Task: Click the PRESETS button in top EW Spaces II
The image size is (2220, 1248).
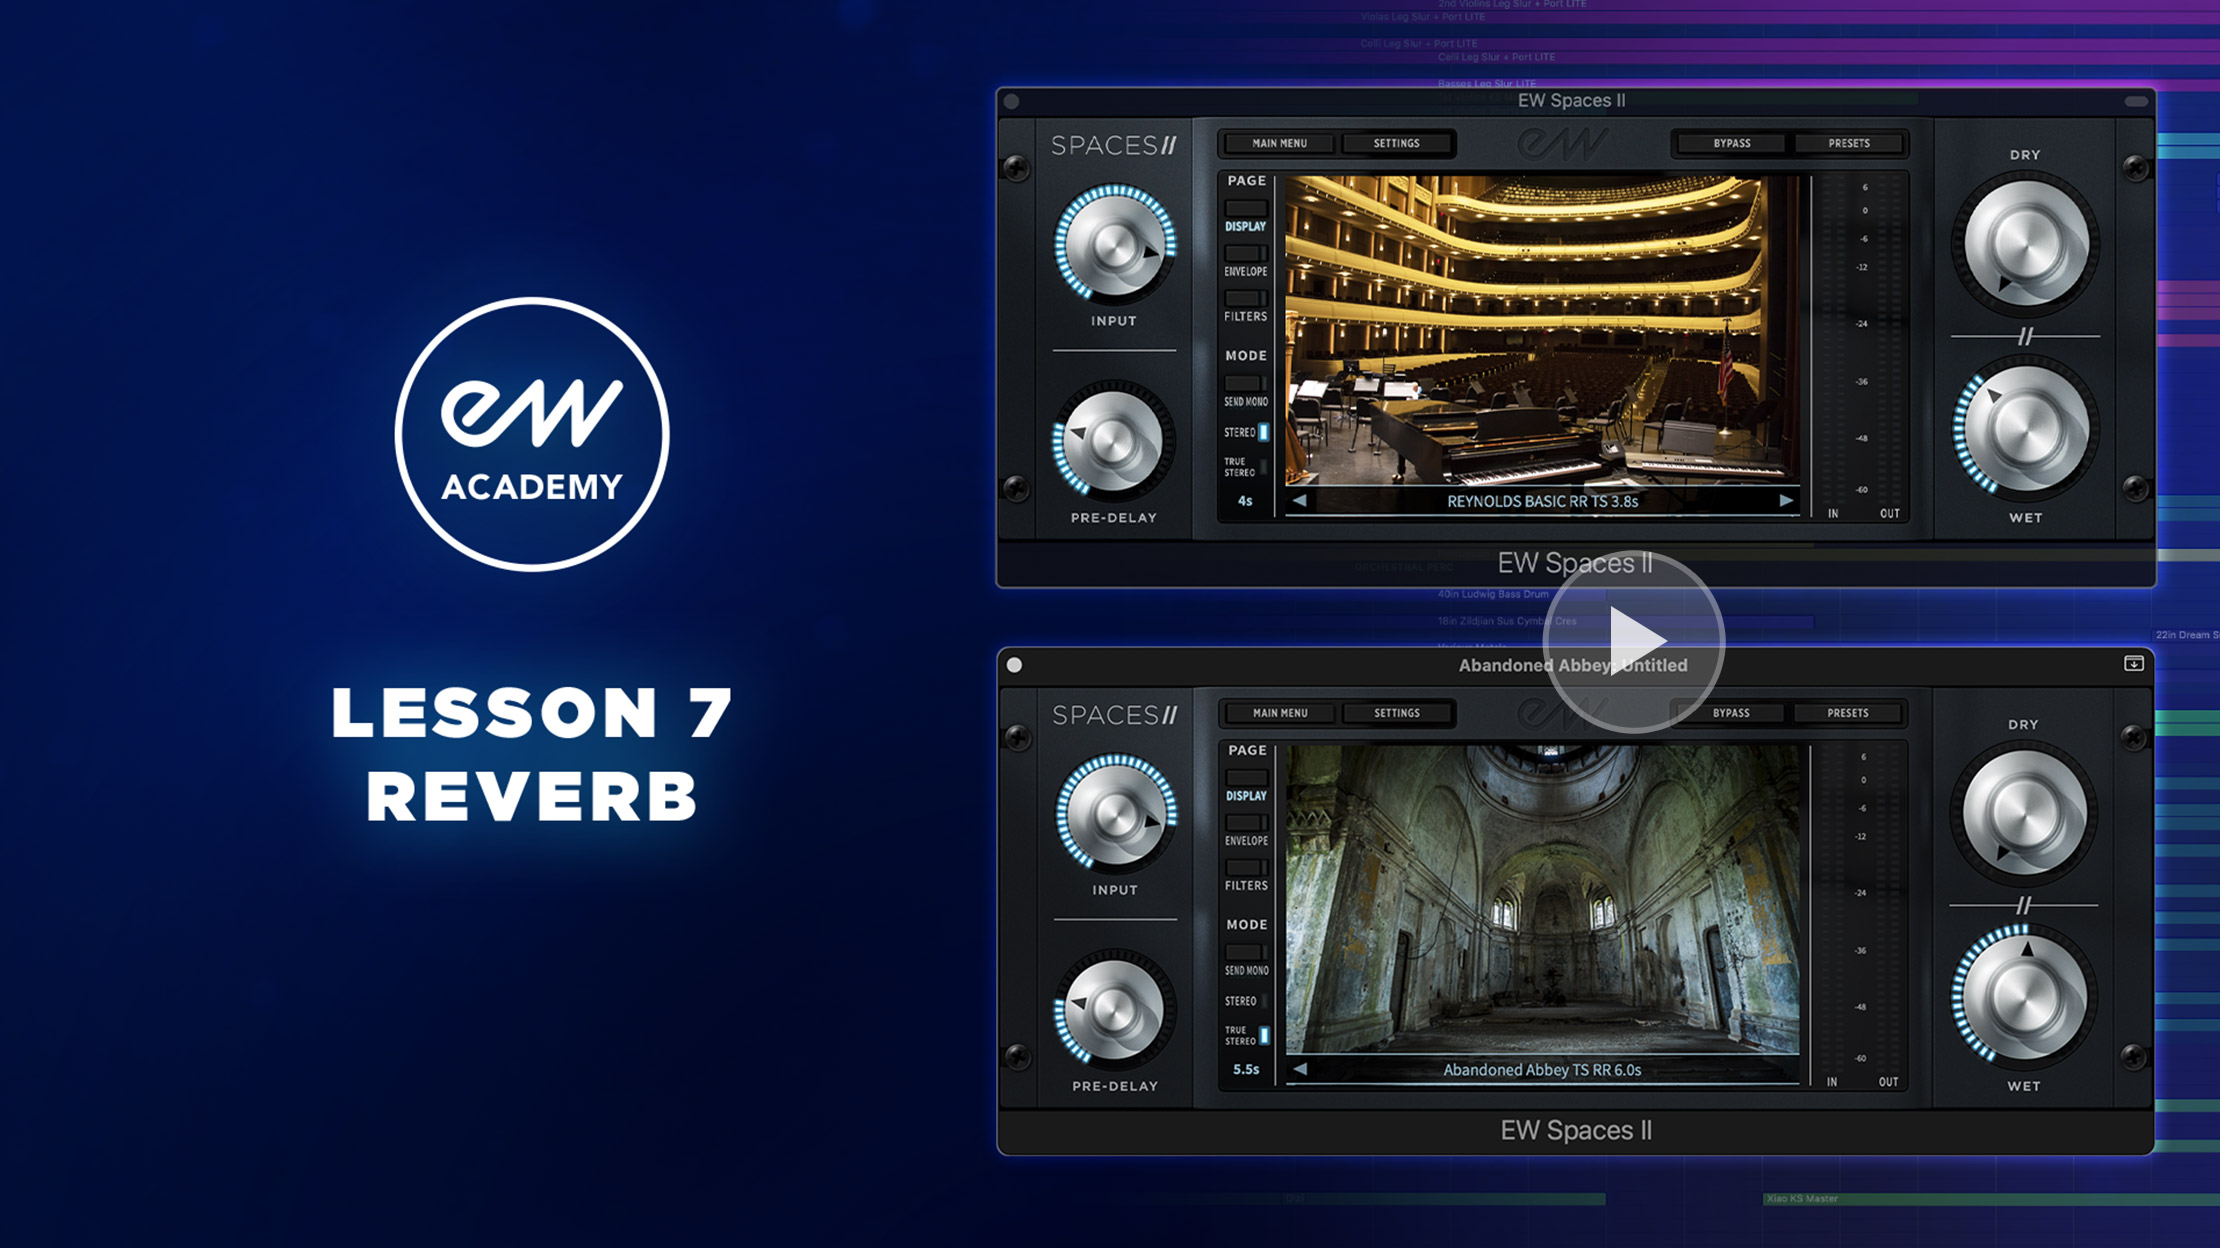Action: 1846,143
